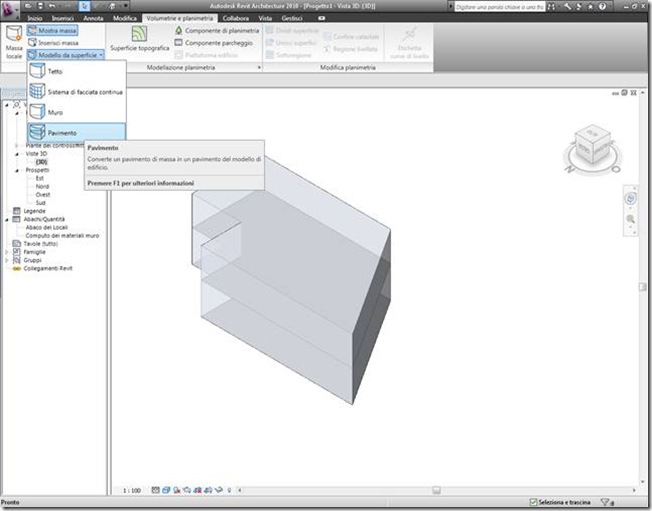Click the Open icon in quick access toolbar

click(29, 6)
